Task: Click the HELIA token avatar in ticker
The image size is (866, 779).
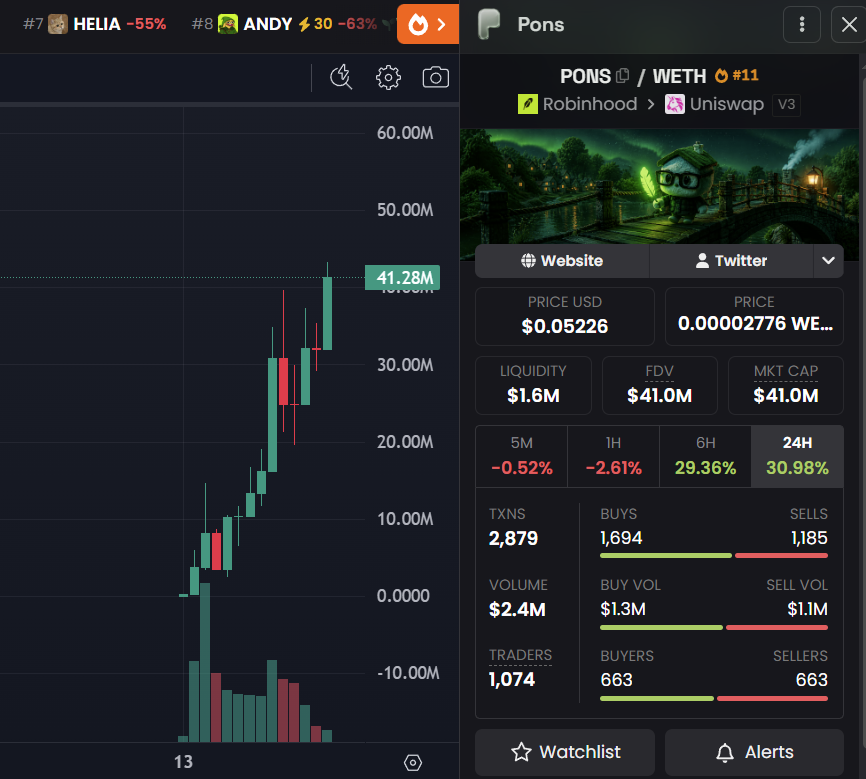Action: pos(57,24)
